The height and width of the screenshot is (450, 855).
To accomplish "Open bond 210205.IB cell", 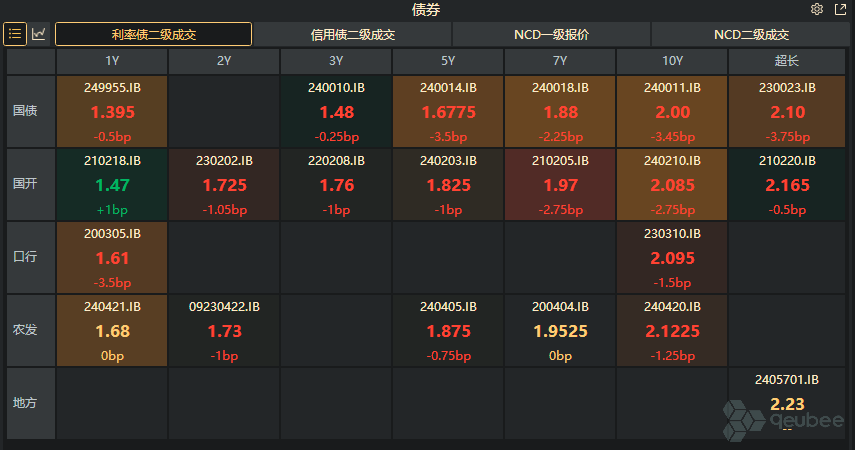I will [x=560, y=184].
